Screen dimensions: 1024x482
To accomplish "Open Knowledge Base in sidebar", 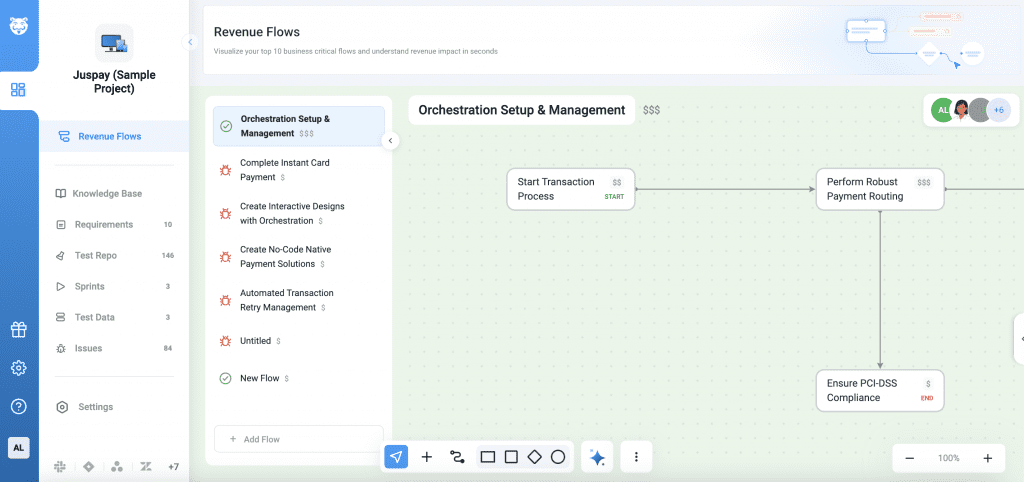I will pyautogui.click(x=109, y=193).
